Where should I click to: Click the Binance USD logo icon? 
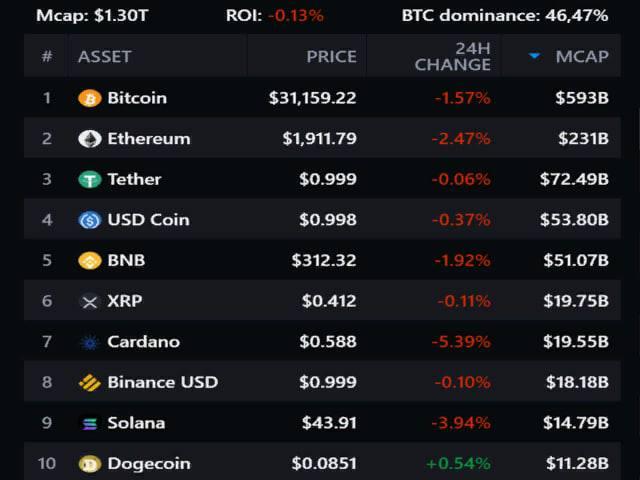click(90, 382)
